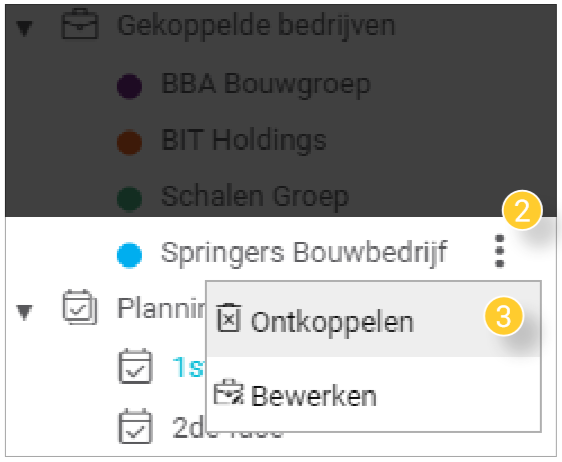Open the three-dot menu for Springers Bouwbedrijf
Image resolution: width=562 pixels, height=462 pixels.
(499, 251)
